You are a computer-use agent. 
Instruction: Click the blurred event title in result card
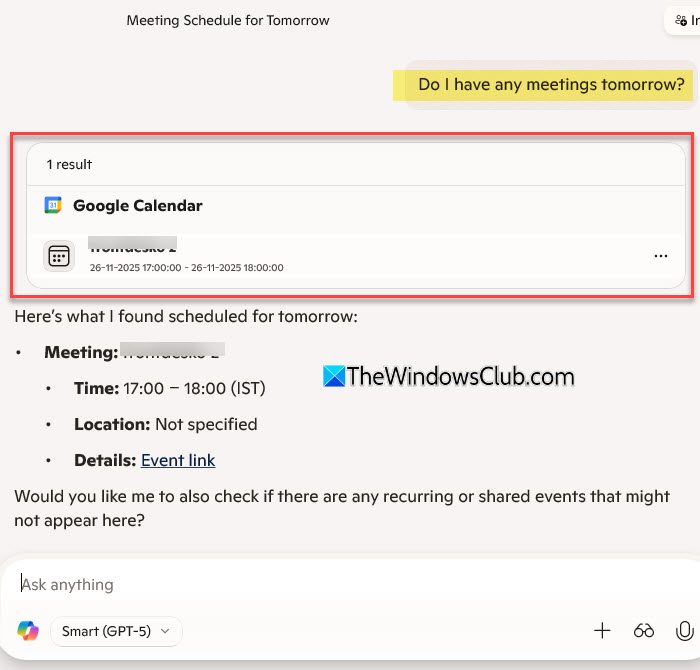click(133, 245)
